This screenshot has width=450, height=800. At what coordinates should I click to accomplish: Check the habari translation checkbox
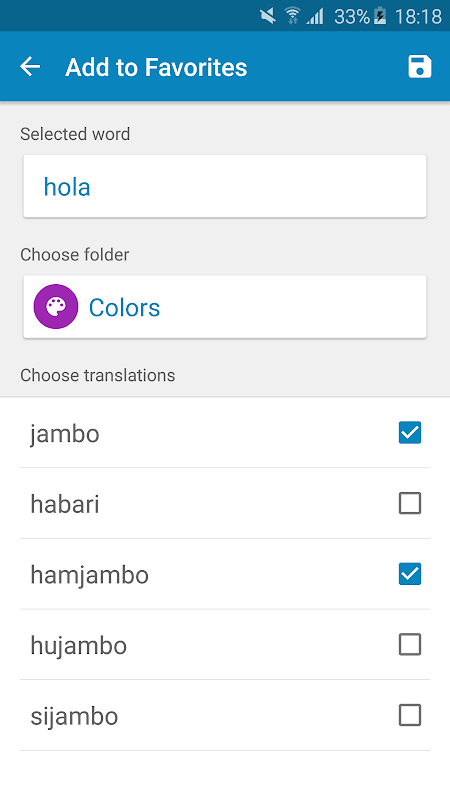[x=410, y=504]
